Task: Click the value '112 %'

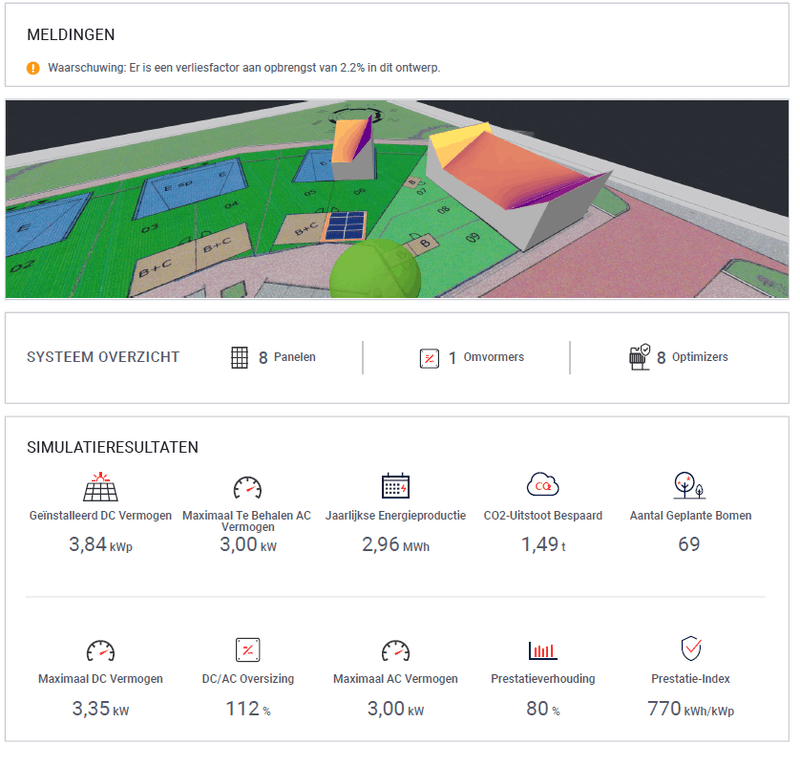Action: (248, 709)
